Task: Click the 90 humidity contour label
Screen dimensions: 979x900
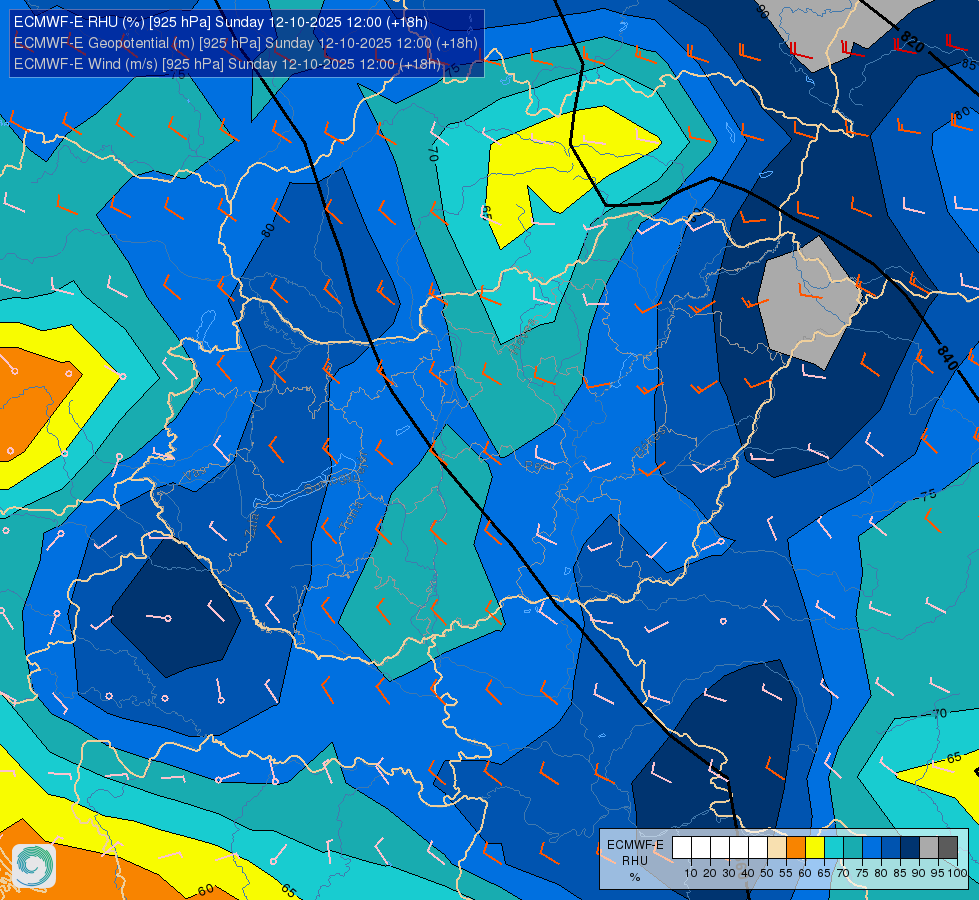Action: (762, 10)
